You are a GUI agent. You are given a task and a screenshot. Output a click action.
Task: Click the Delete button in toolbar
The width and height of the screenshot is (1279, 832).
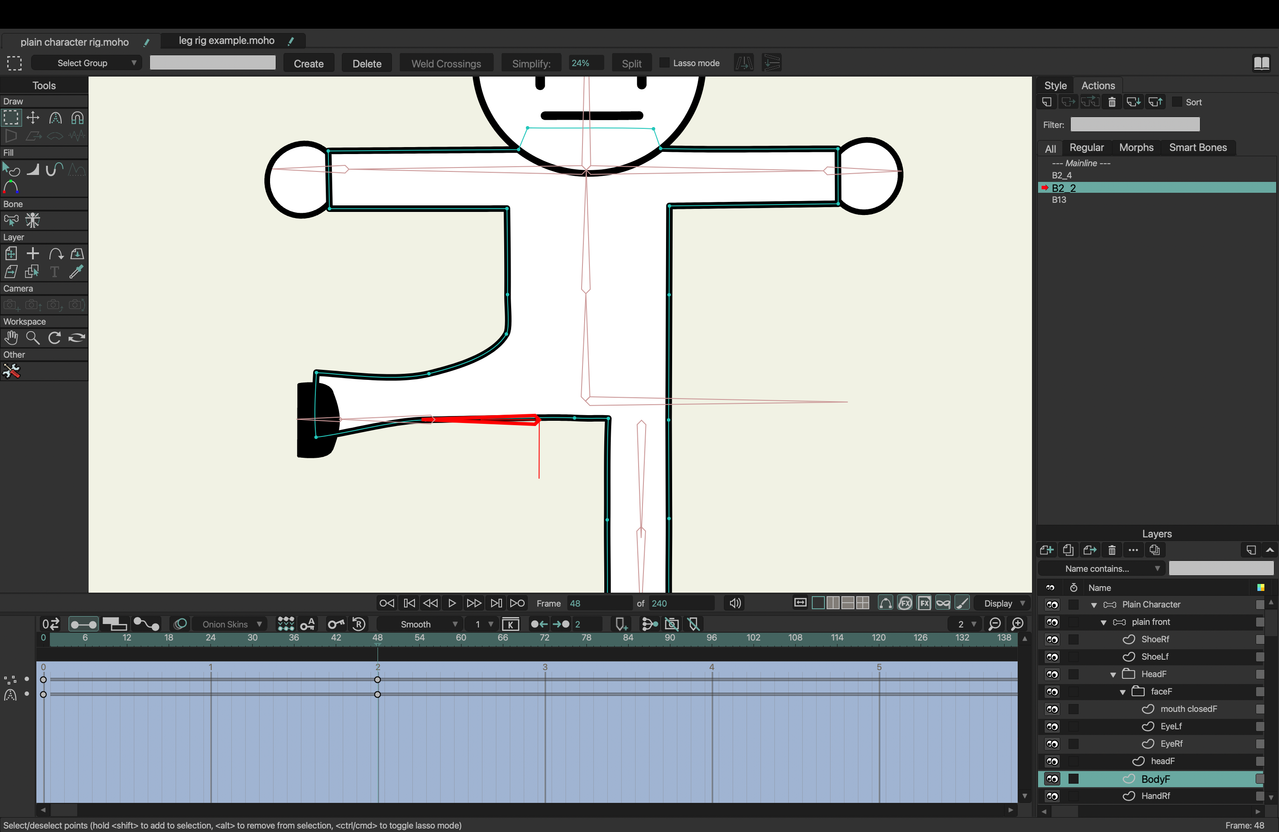coord(367,63)
